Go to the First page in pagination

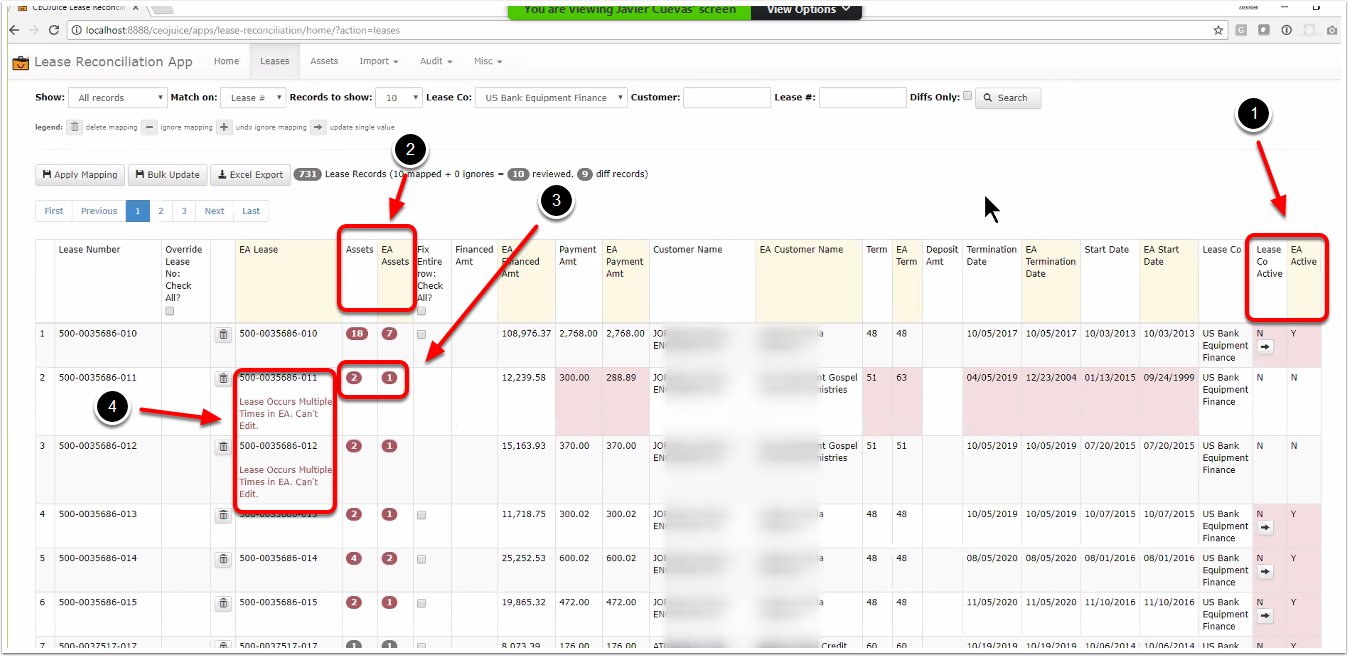[x=54, y=211]
